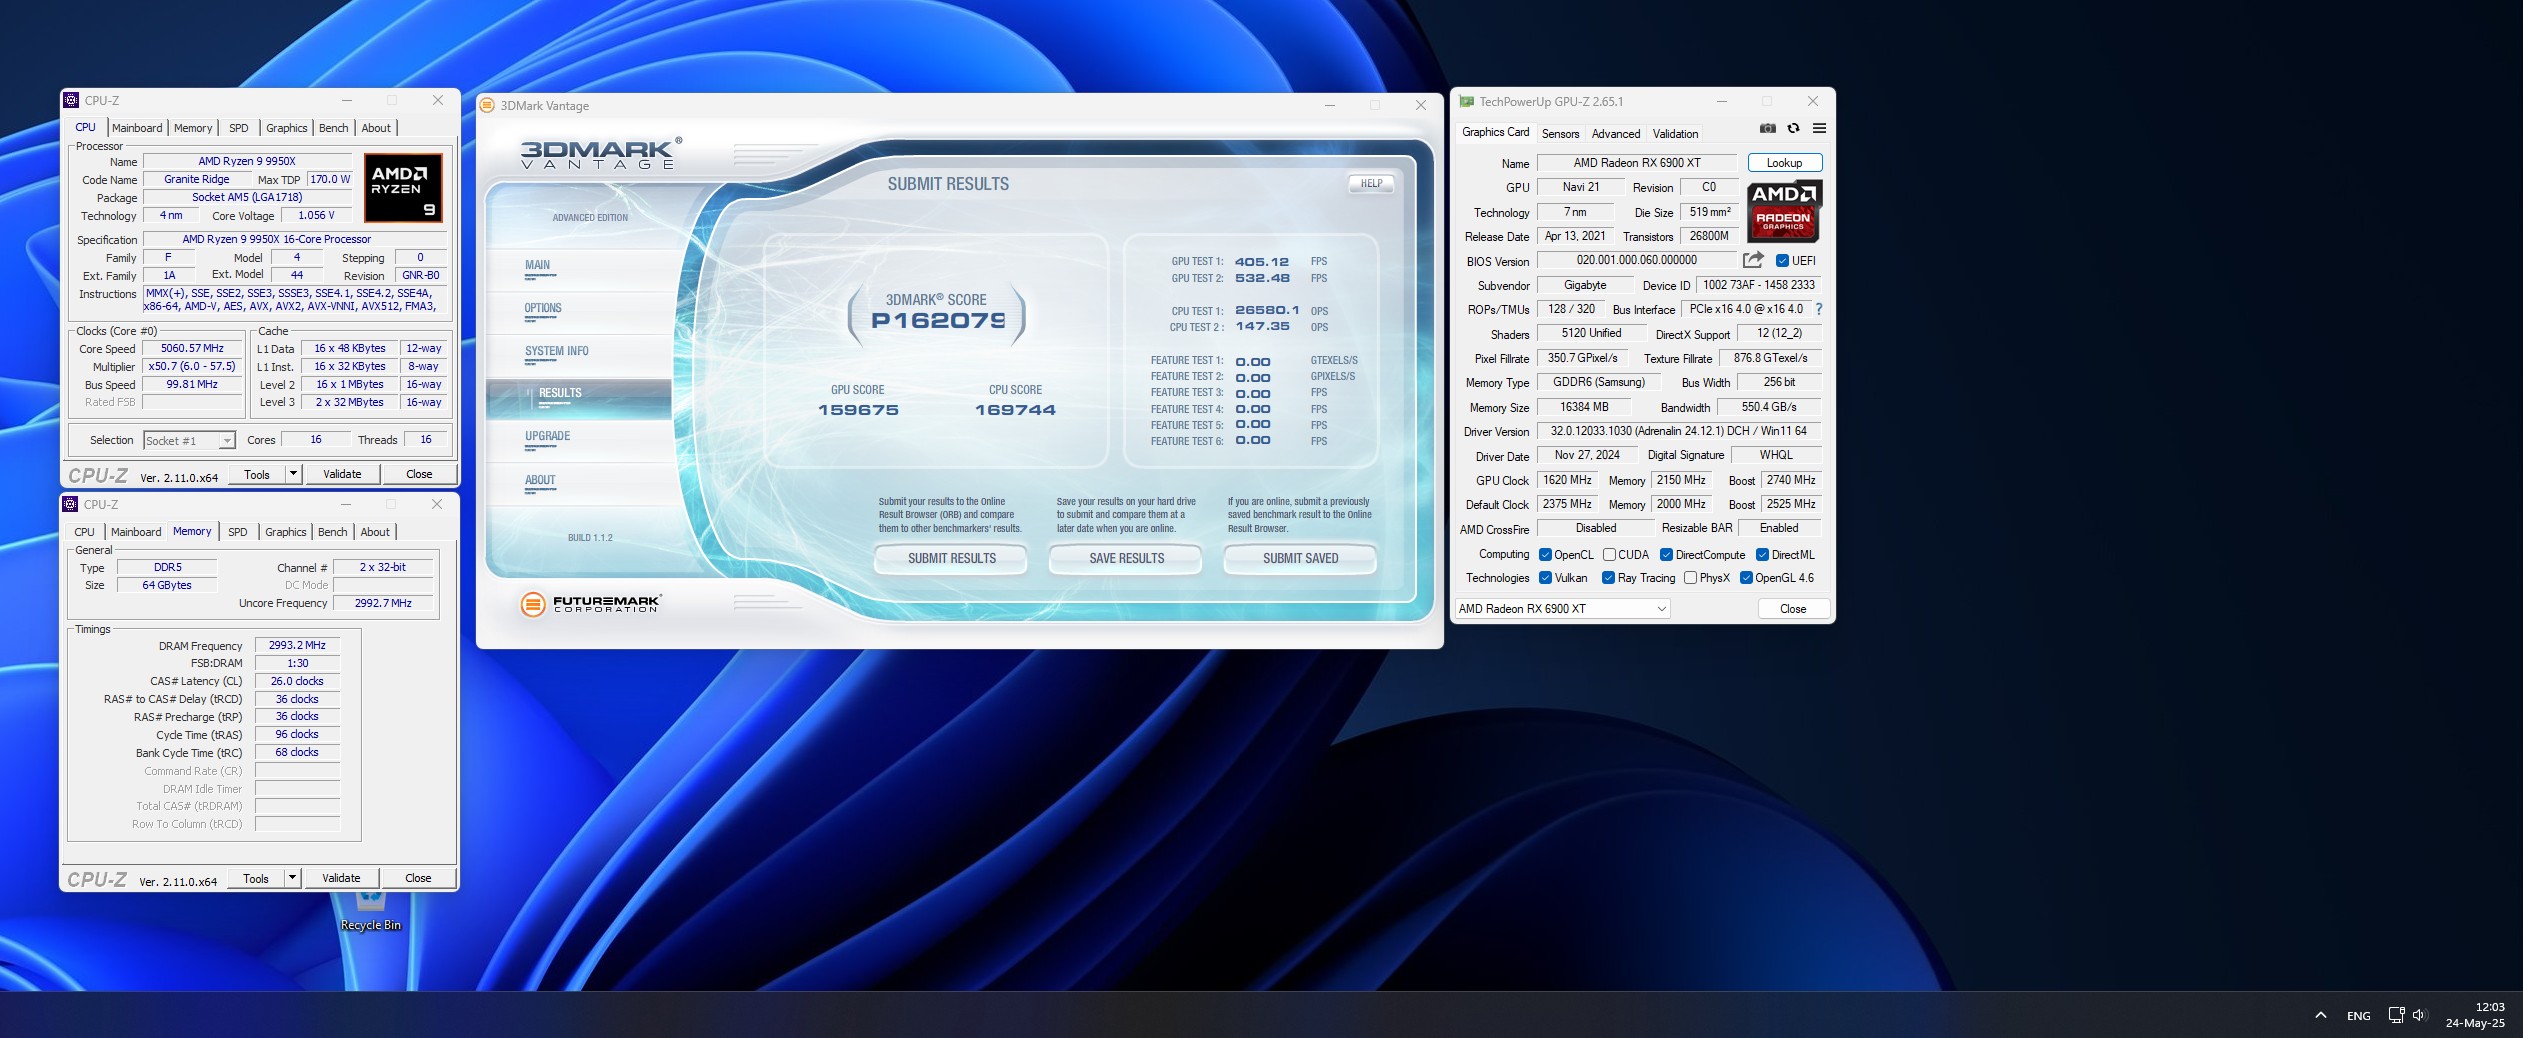Click the GPU-Z refresh icon
Image resolution: width=2523 pixels, height=1038 pixels.
[1793, 128]
